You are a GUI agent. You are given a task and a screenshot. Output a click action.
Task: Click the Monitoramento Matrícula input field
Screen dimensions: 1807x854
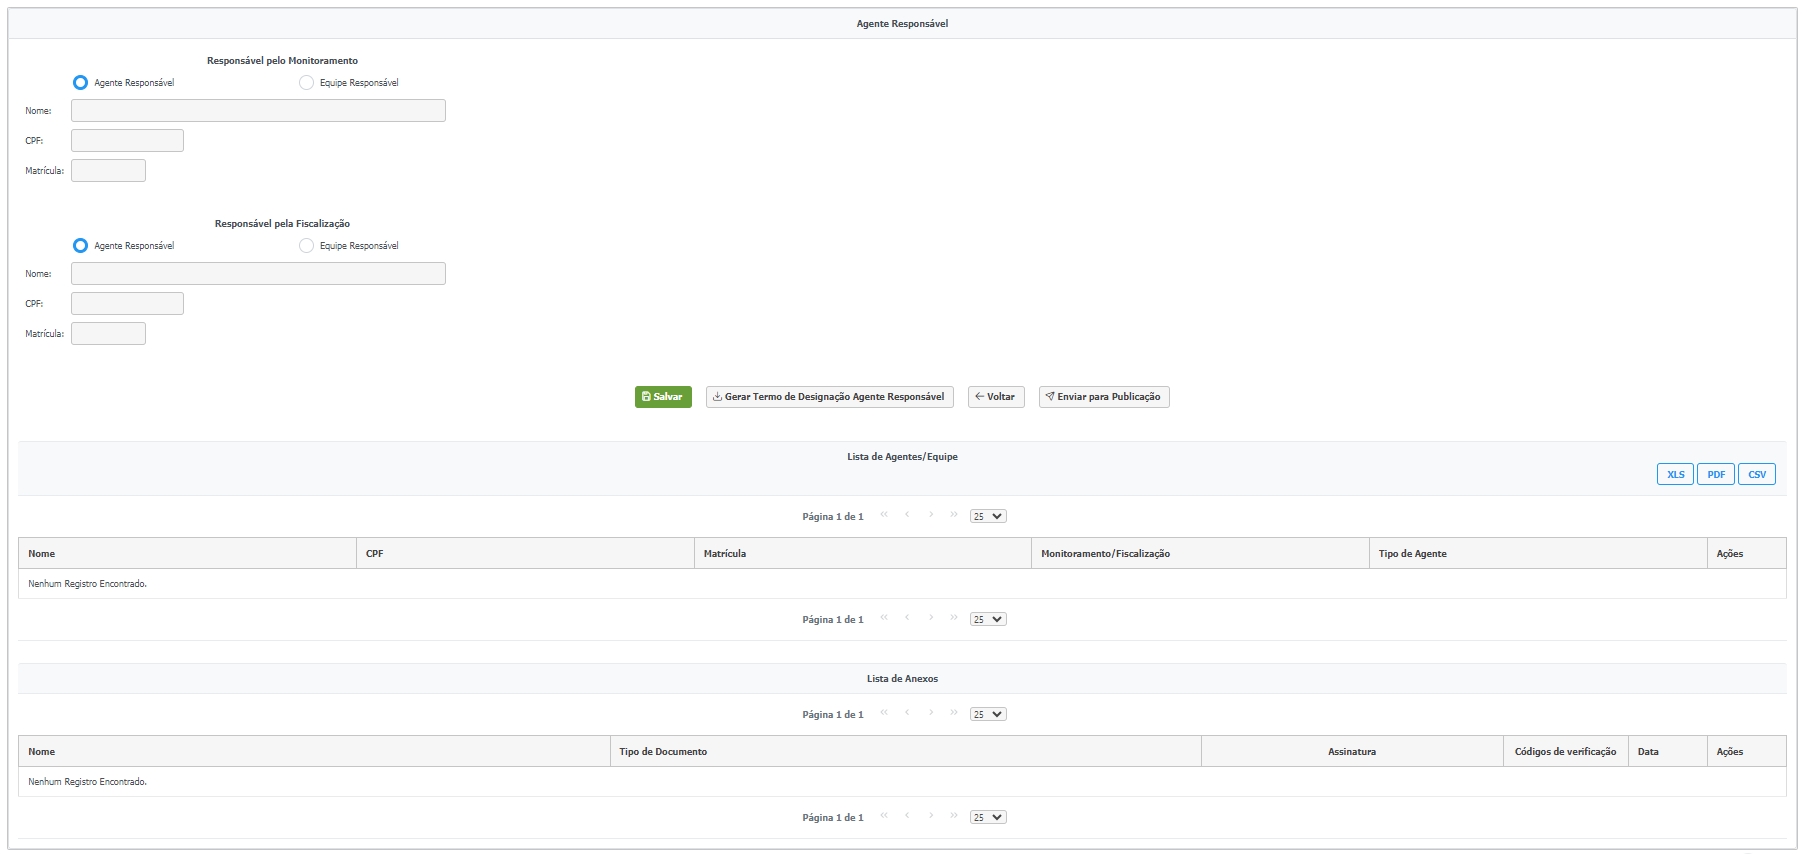[x=108, y=171]
